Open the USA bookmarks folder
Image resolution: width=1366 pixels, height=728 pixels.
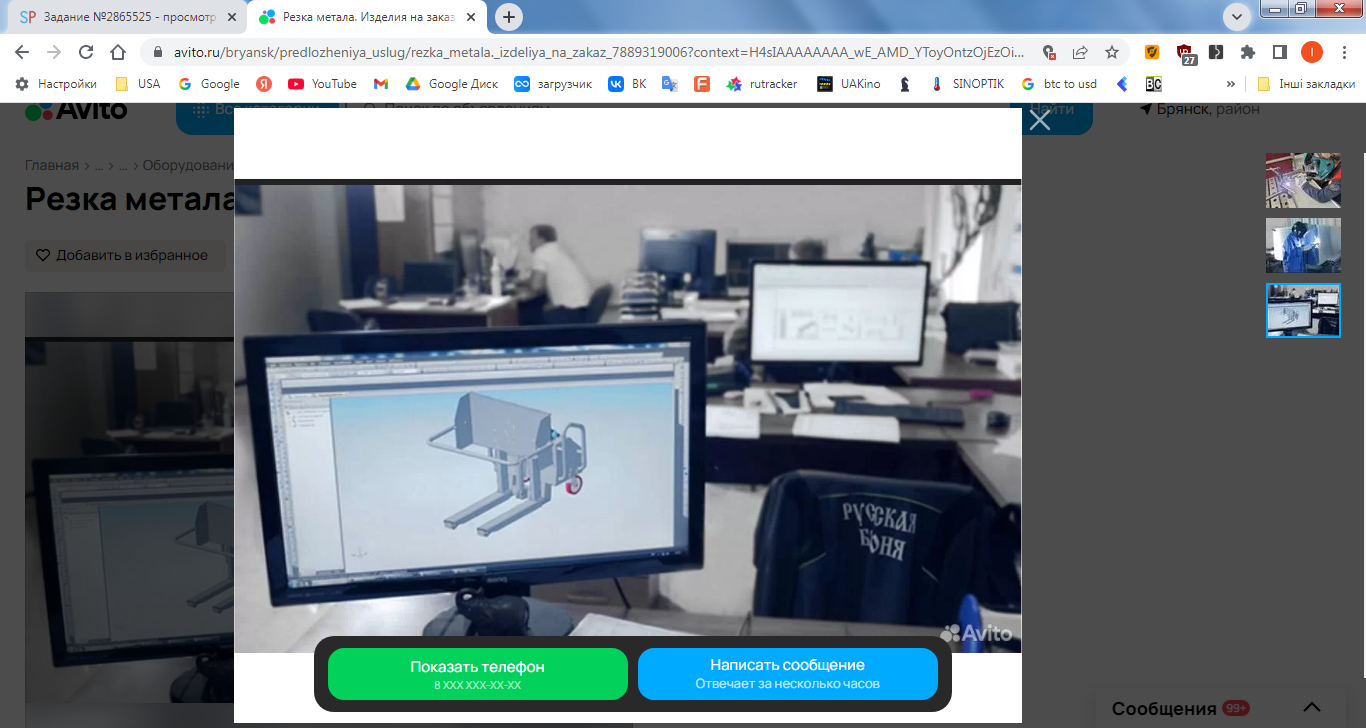pyautogui.click(x=138, y=84)
